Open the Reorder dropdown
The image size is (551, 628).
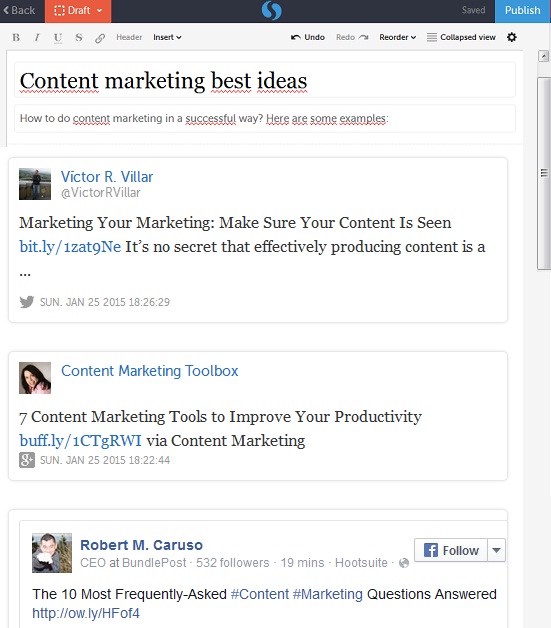[x=398, y=37]
